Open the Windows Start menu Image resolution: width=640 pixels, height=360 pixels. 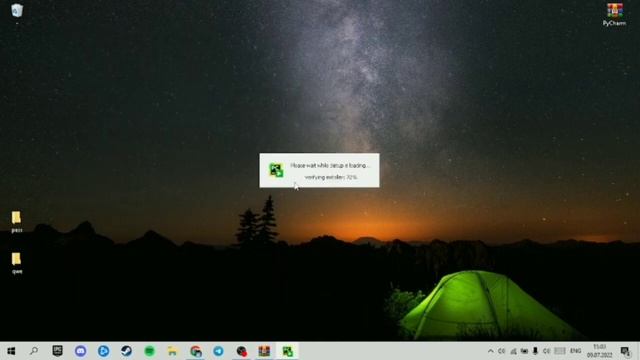pyautogui.click(x=11, y=351)
